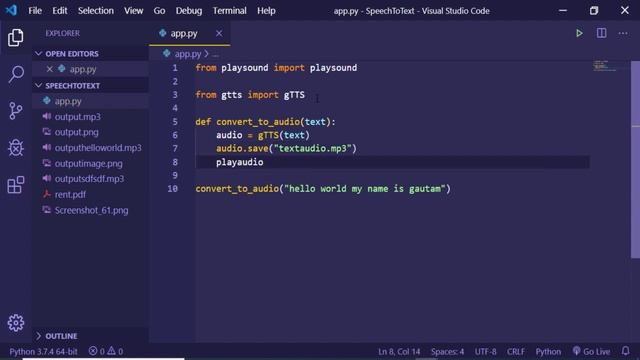640x360 pixels.
Task: Open the Search view in activity bar
Action: (x=16, y=74)
